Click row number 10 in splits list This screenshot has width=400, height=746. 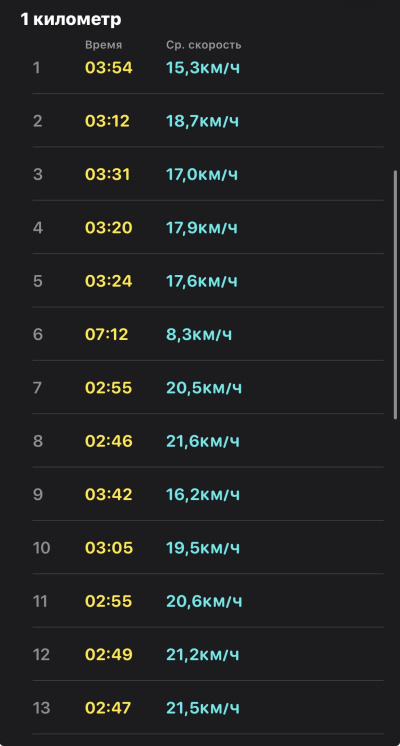41,548
